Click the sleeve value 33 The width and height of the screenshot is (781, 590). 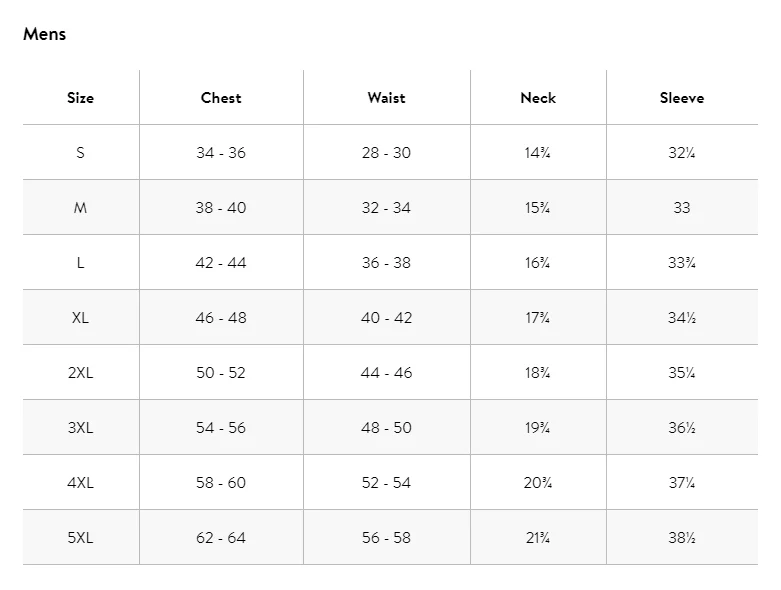[682, 208]
